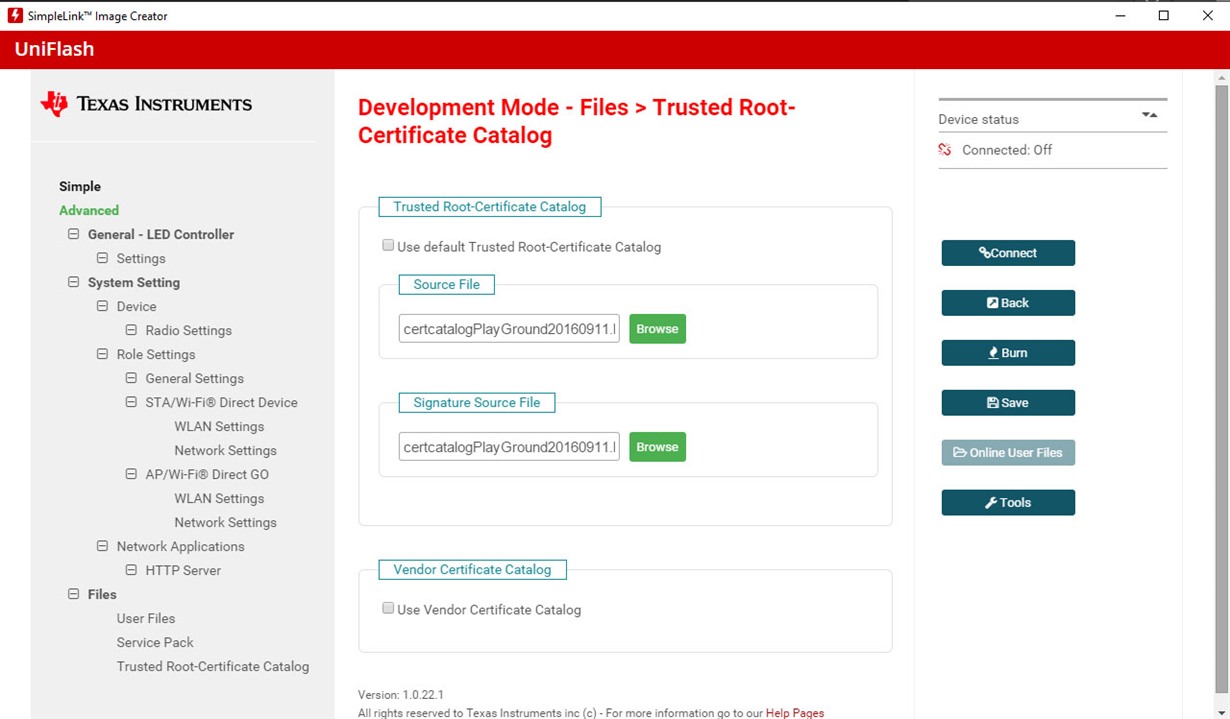Collapse the Role Settings tree node
Viewport: 1230px width, 719px height.
[102, 354]
